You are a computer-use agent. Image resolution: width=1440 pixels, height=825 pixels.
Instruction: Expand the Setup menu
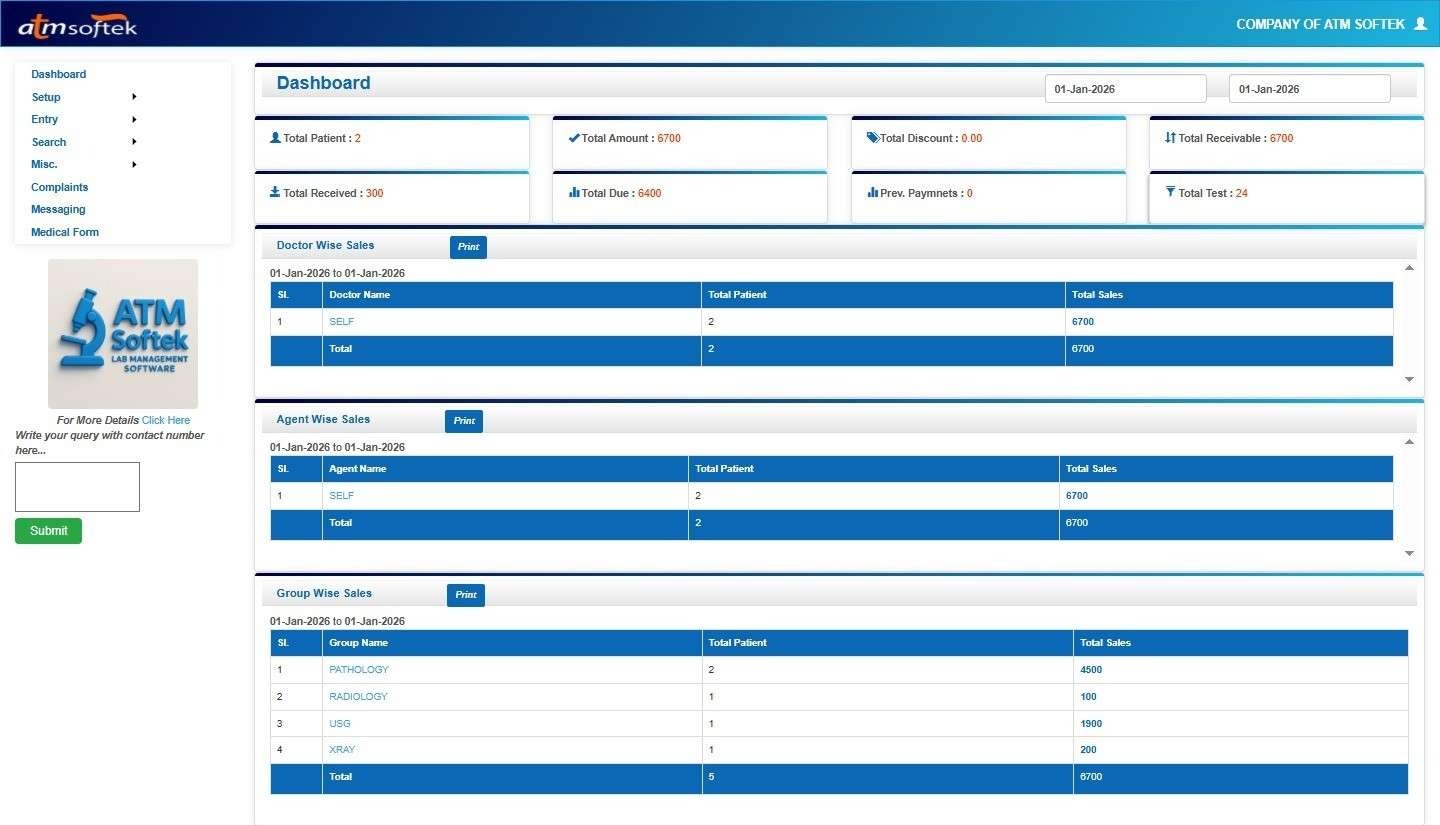46,96
